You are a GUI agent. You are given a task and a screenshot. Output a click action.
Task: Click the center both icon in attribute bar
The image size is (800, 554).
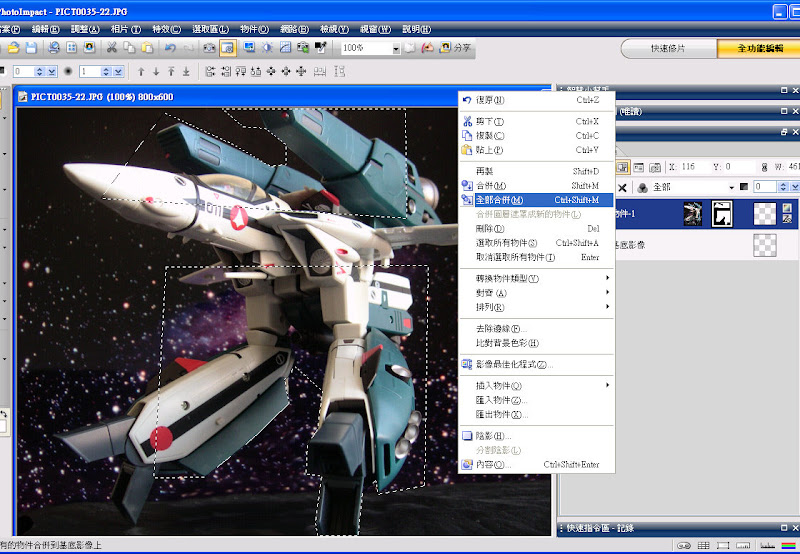[x=301, y=71]
